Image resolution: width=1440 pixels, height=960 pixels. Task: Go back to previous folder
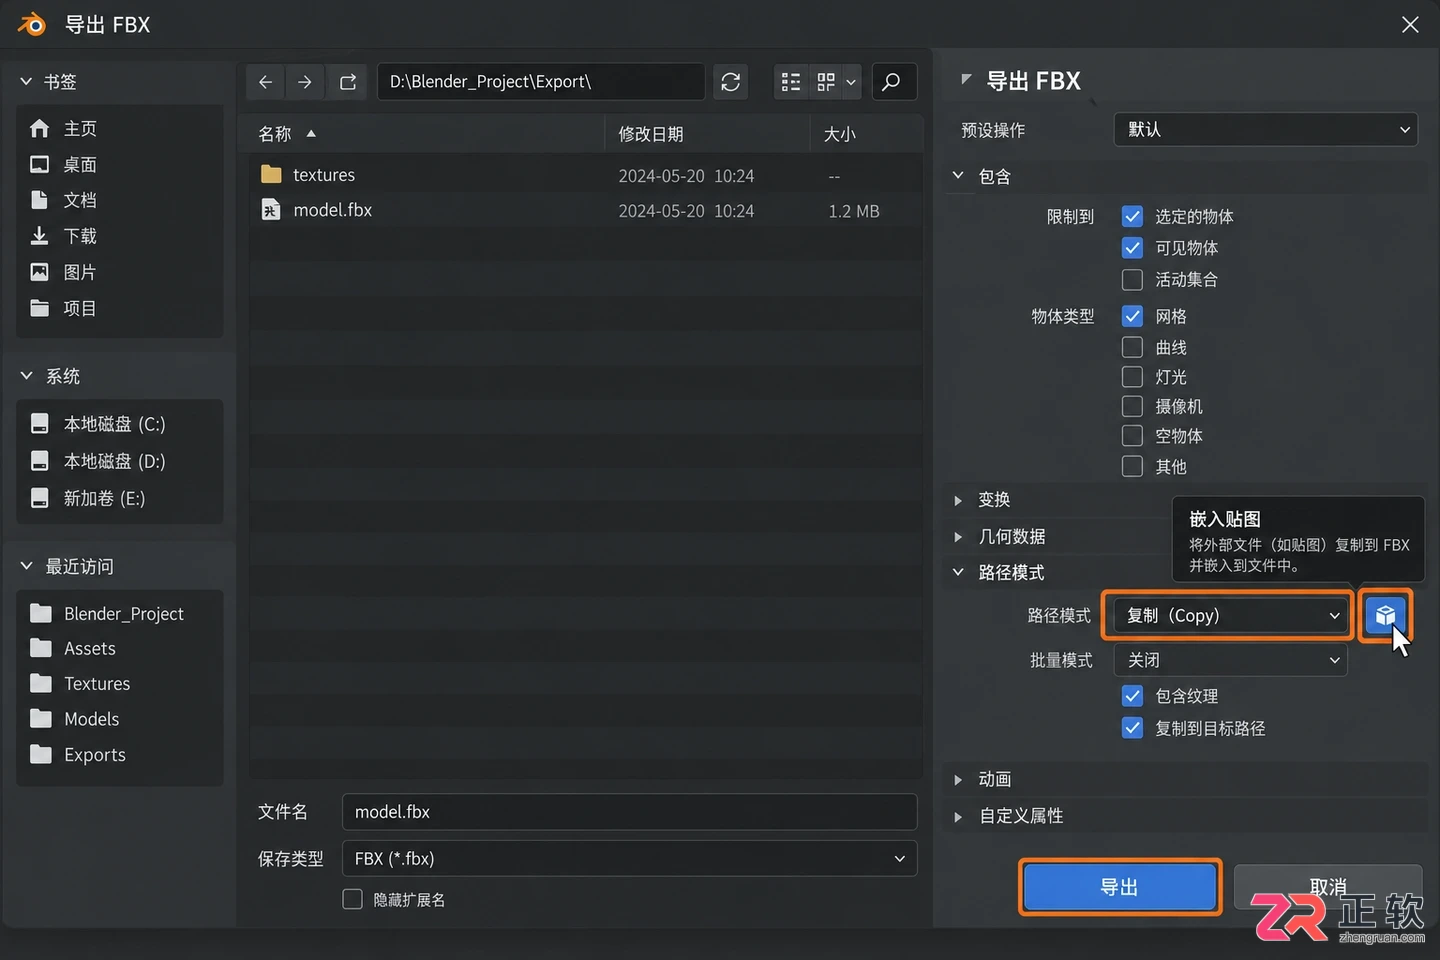265,82
